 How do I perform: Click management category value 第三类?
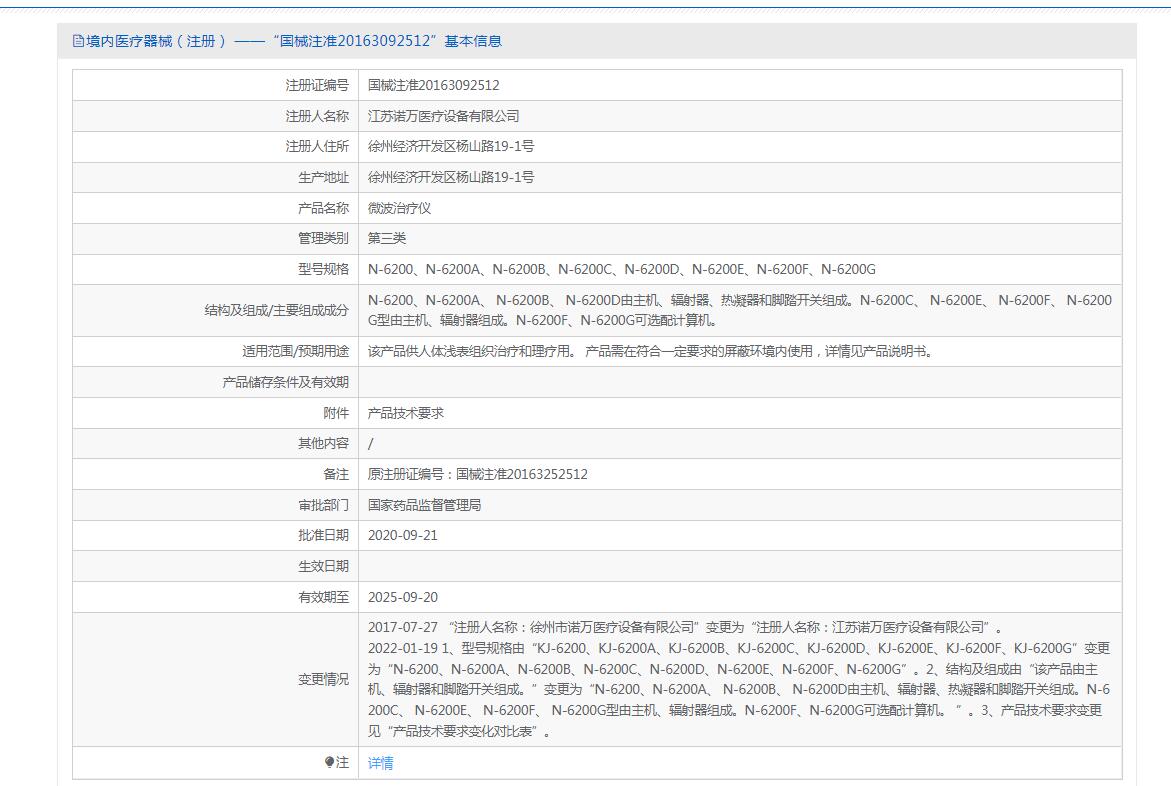click(387, 239)
